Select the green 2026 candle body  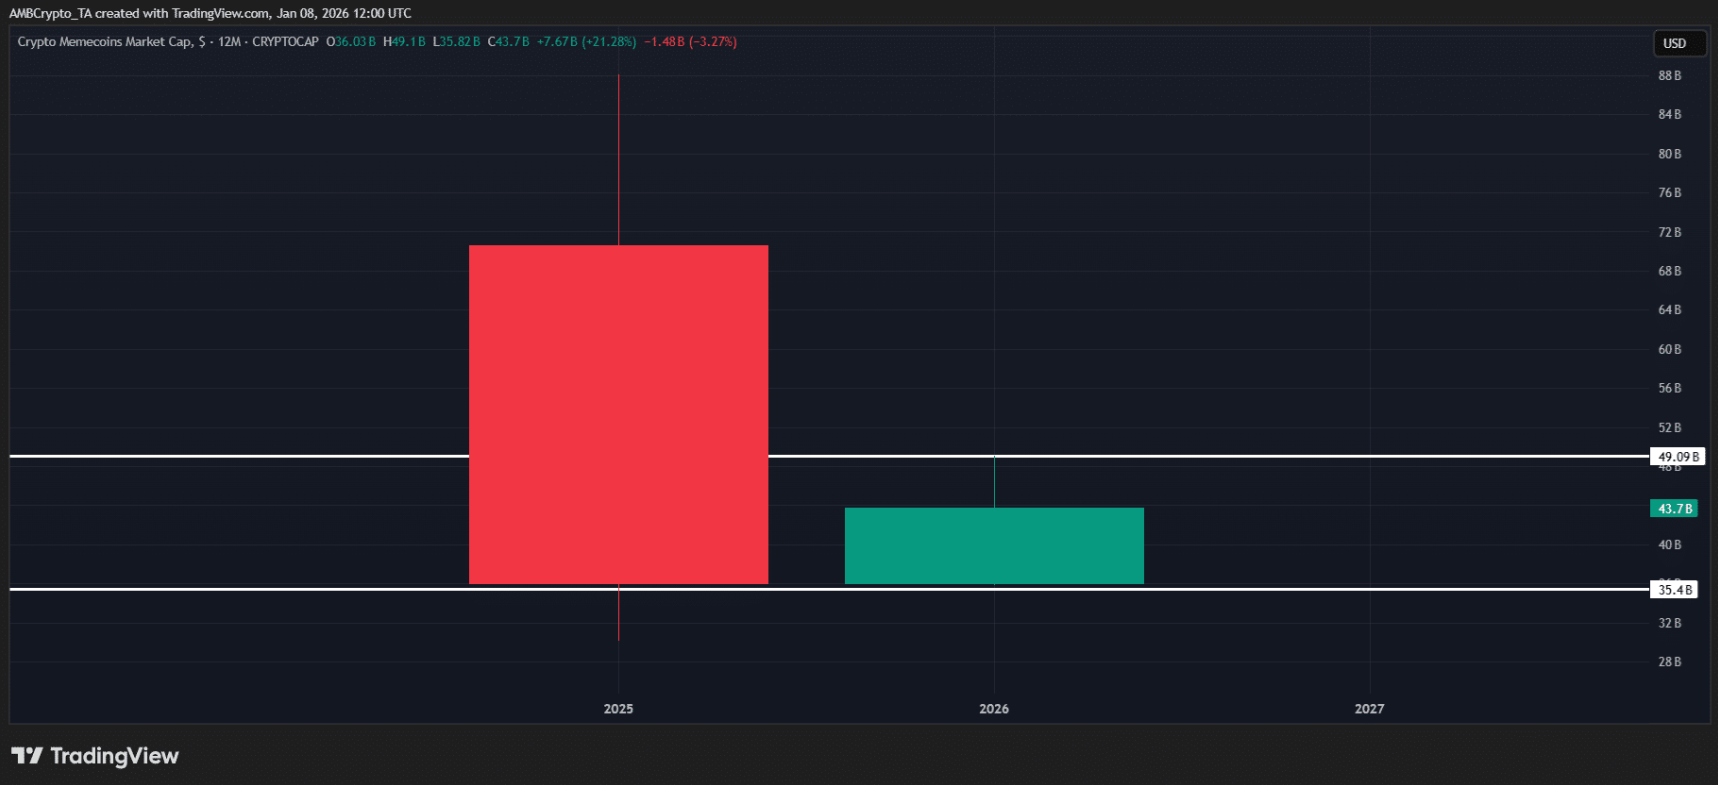(x=994, y=545)
